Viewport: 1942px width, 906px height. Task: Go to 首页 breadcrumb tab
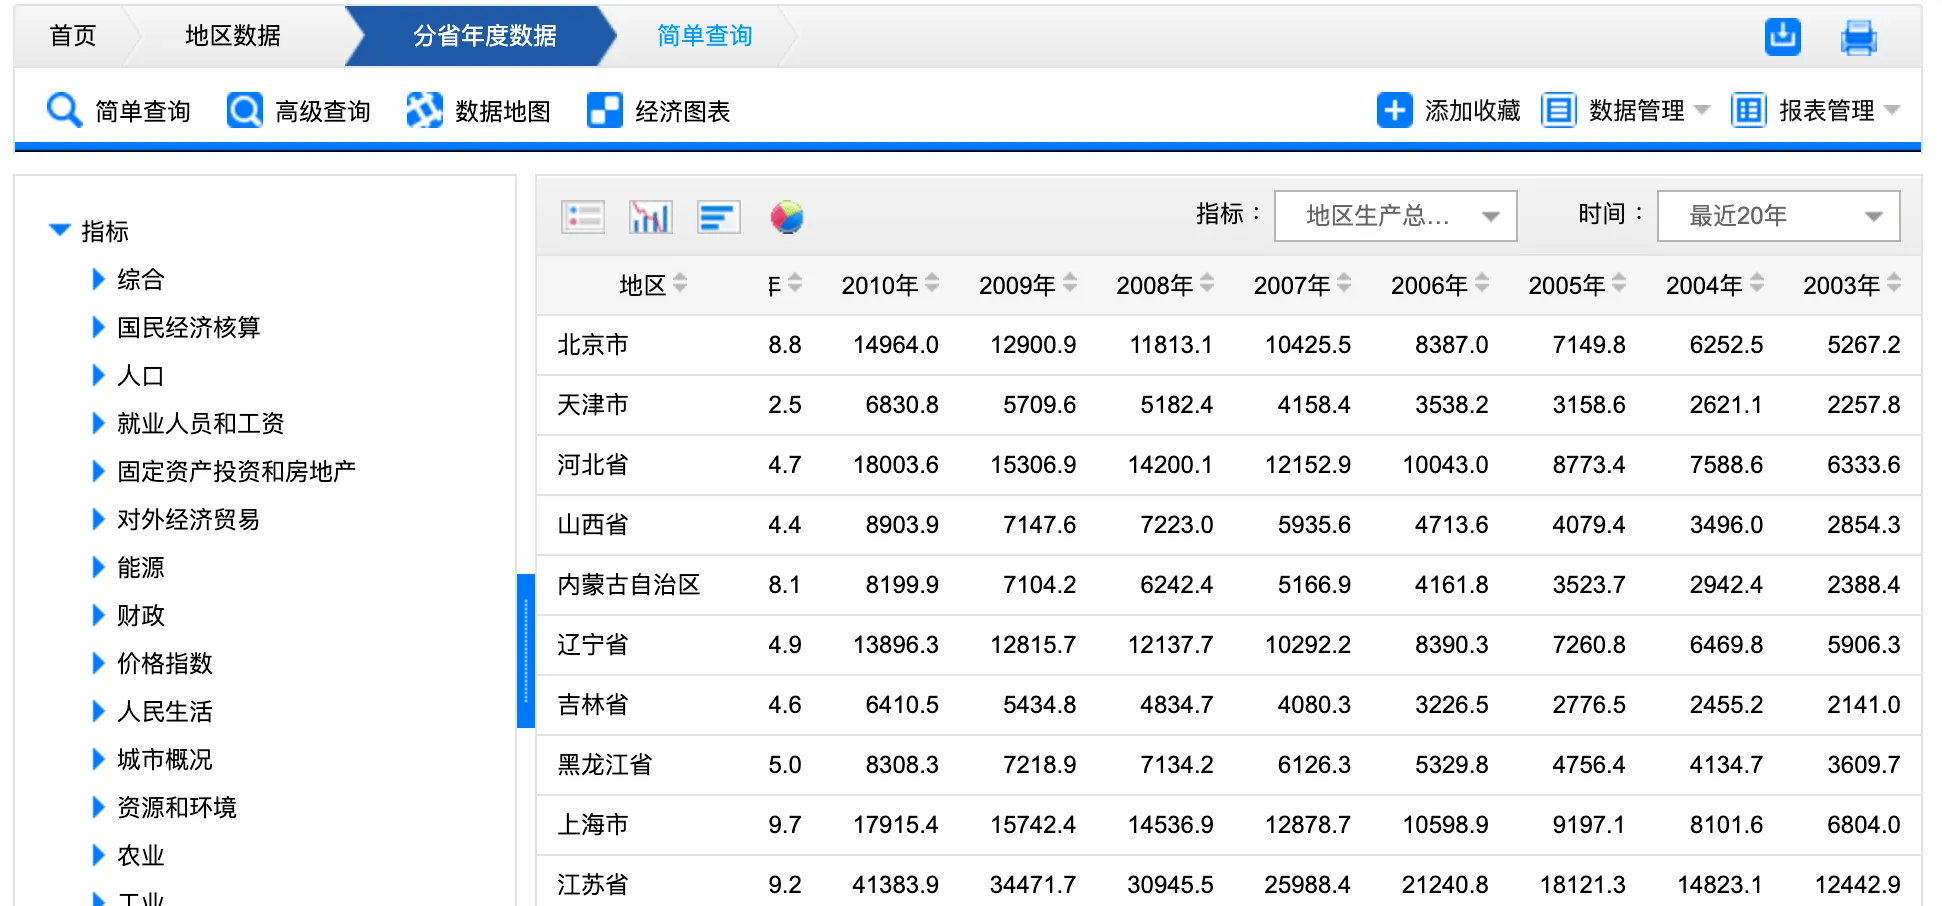(x=73, y=36)
